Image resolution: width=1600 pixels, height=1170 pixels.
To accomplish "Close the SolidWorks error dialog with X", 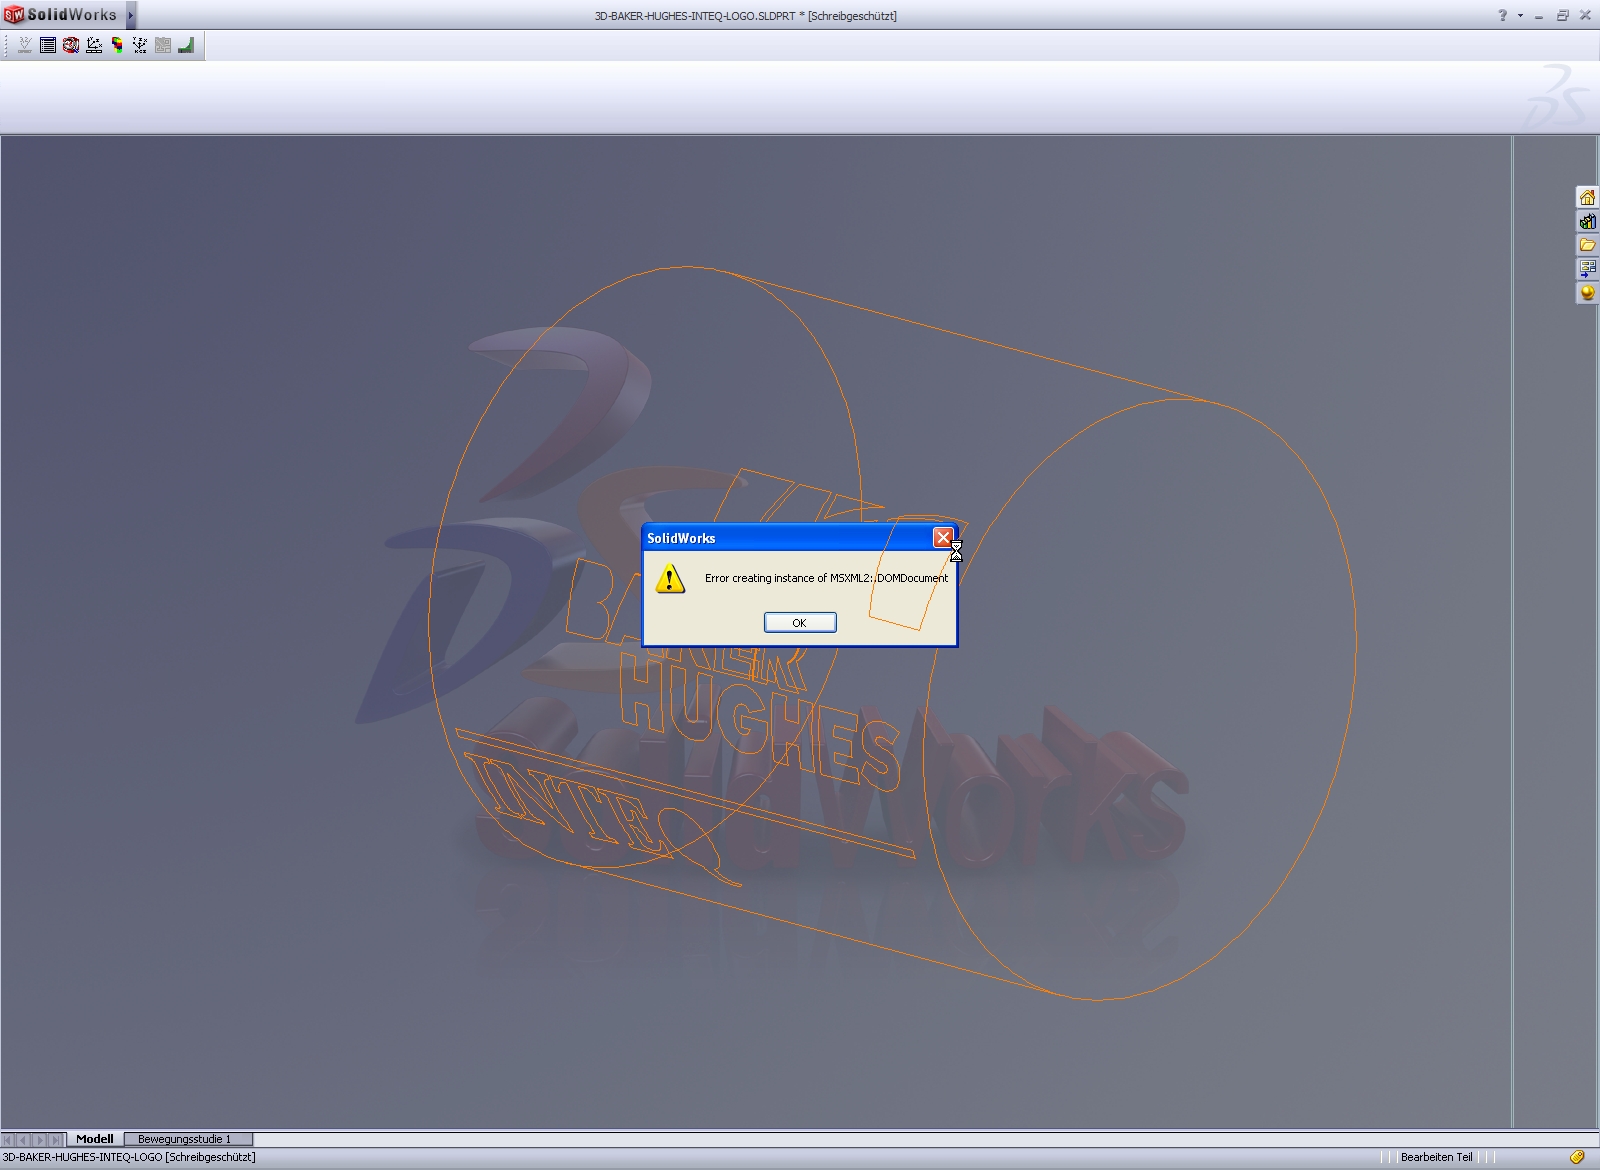I will point(943,538).
